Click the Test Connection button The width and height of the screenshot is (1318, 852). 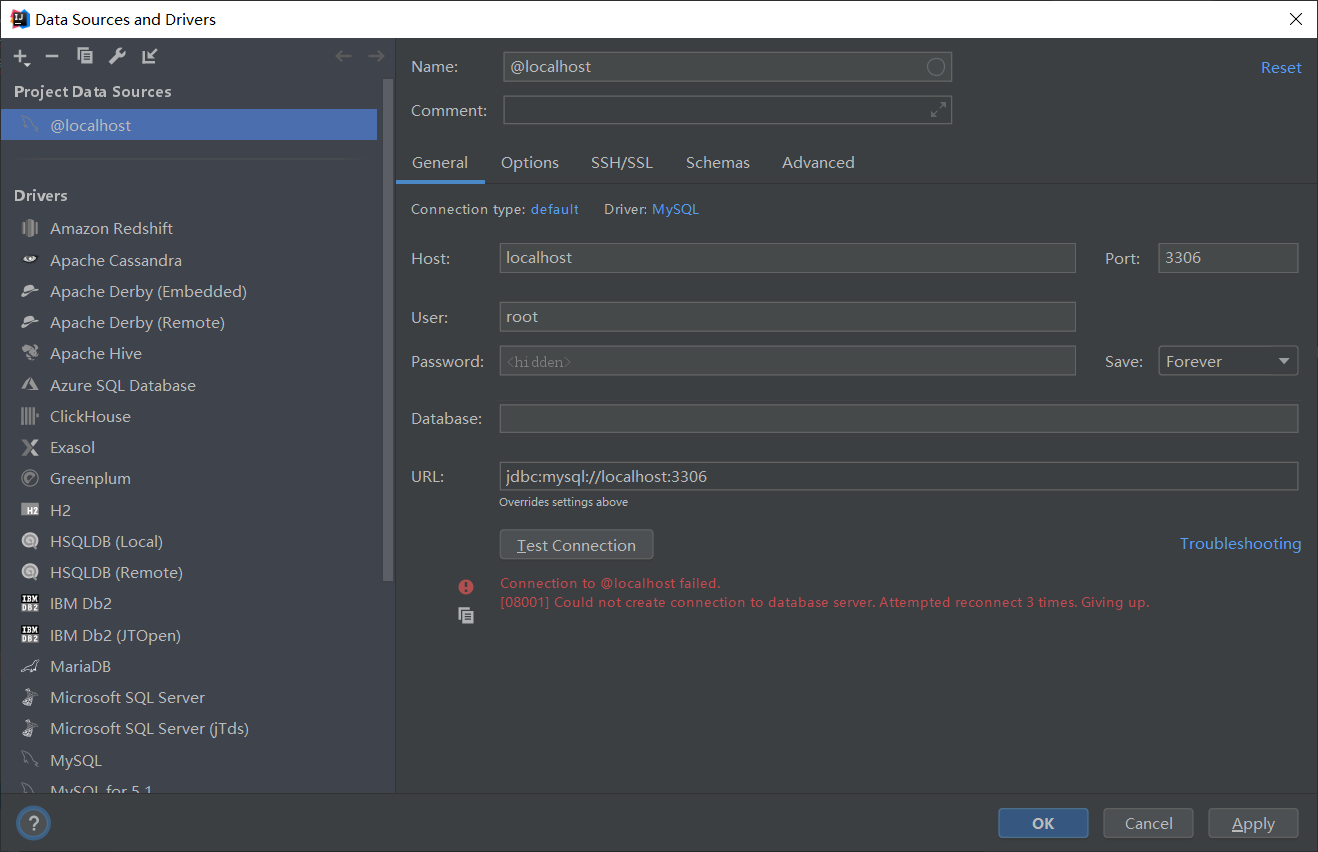(576, 545)
